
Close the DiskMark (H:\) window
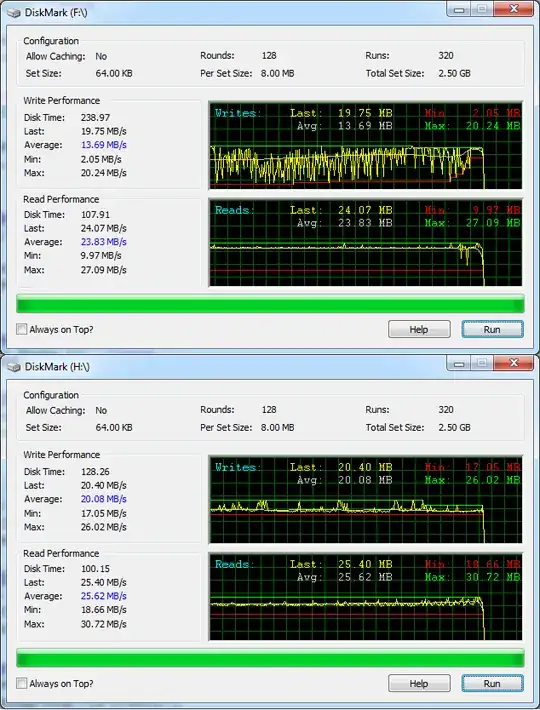[x=513, y=364]
